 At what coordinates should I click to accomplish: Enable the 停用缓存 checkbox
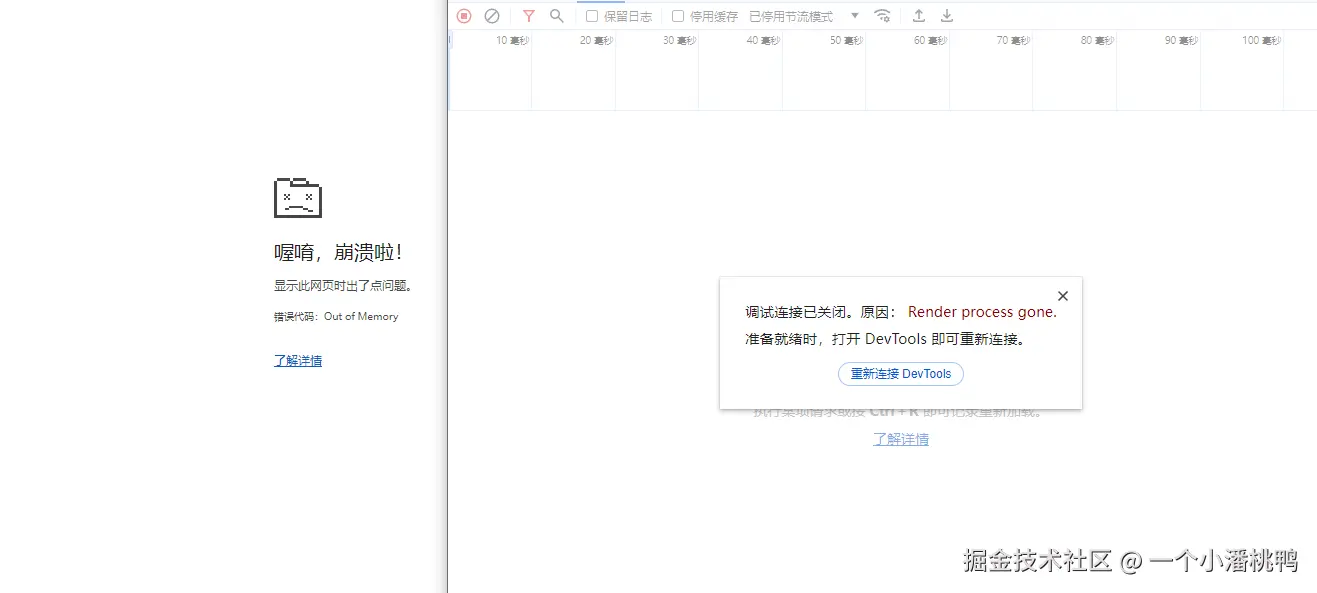pyautogui.click(x=678, y=15)
